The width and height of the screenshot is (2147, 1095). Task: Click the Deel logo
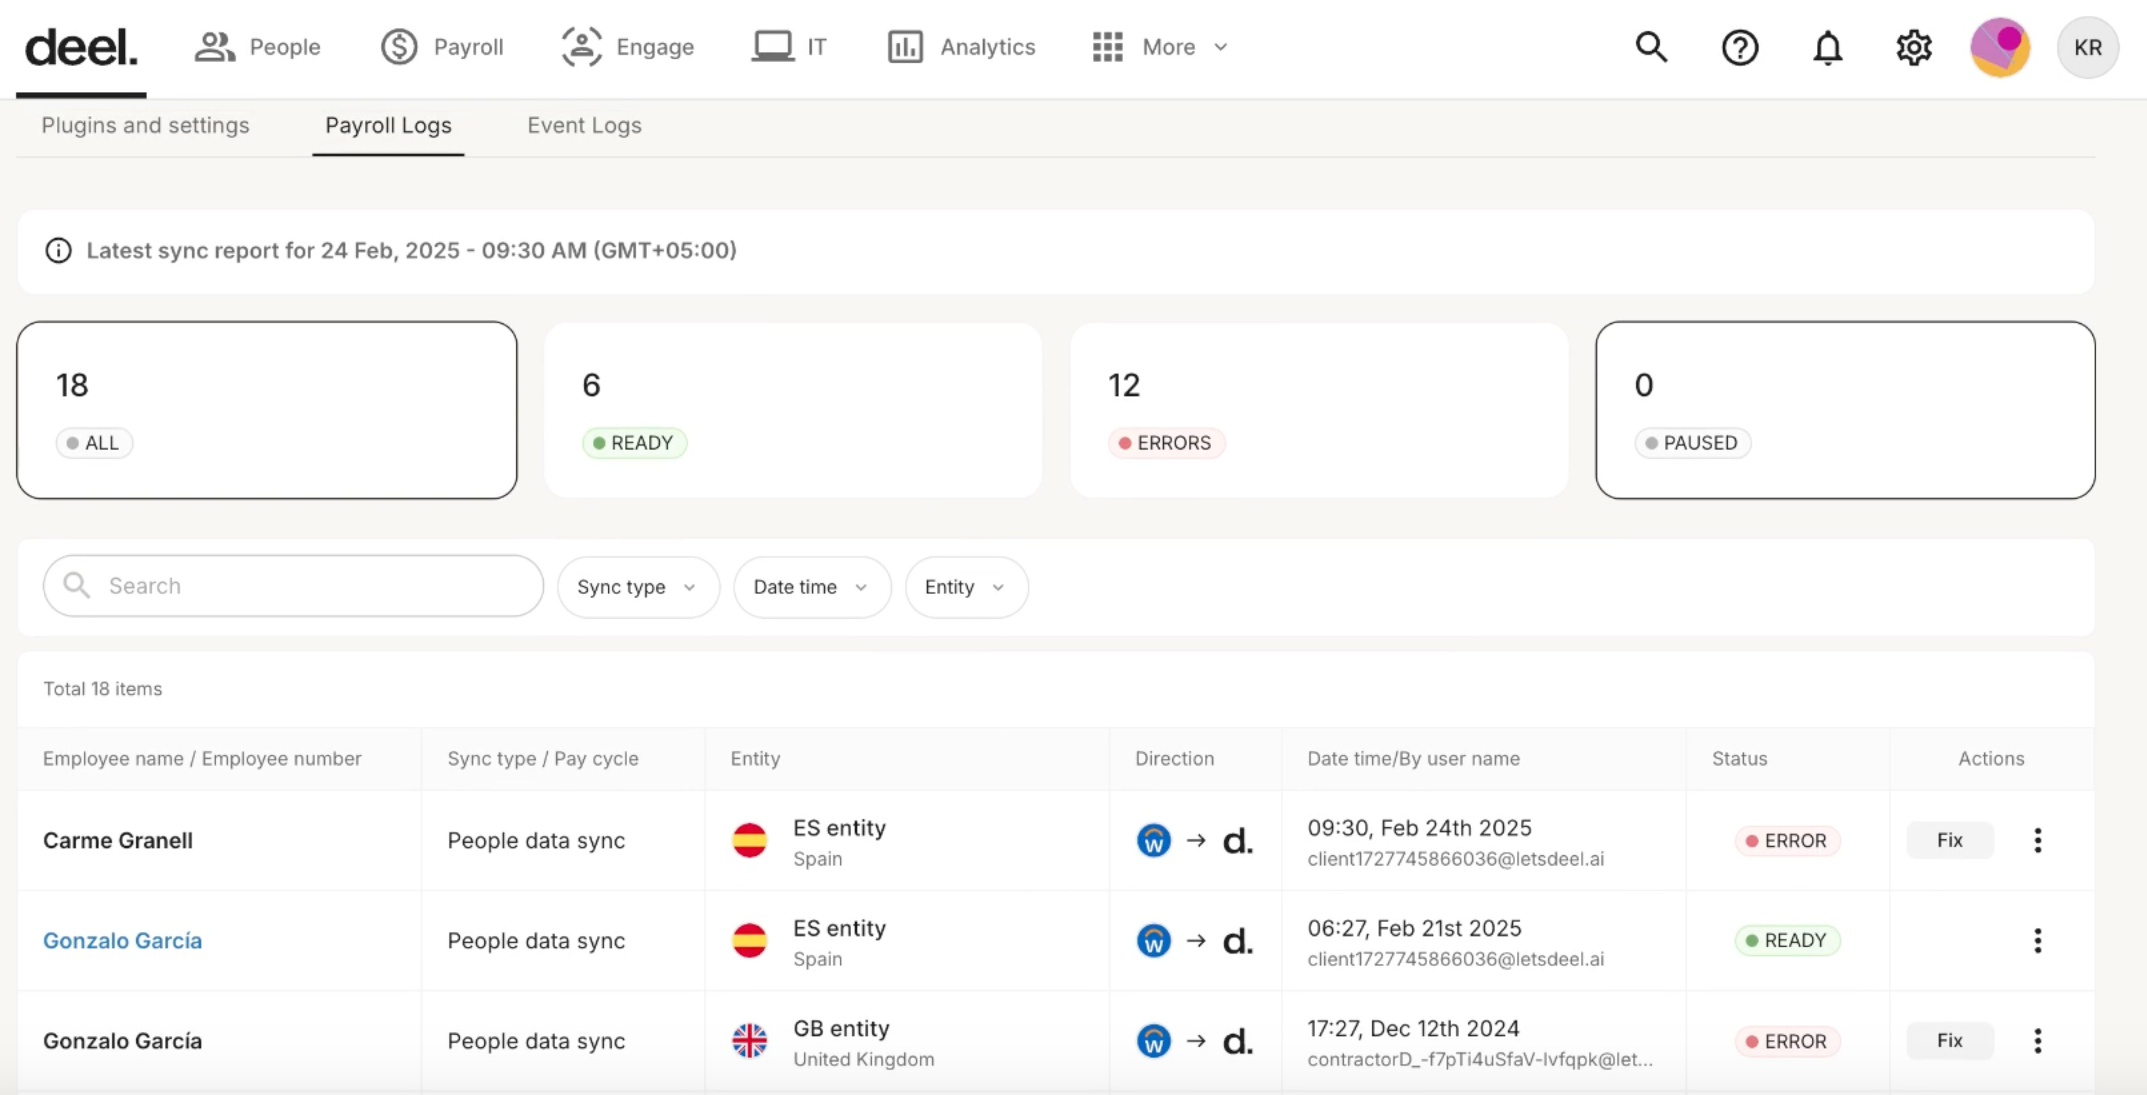[81, 47]
